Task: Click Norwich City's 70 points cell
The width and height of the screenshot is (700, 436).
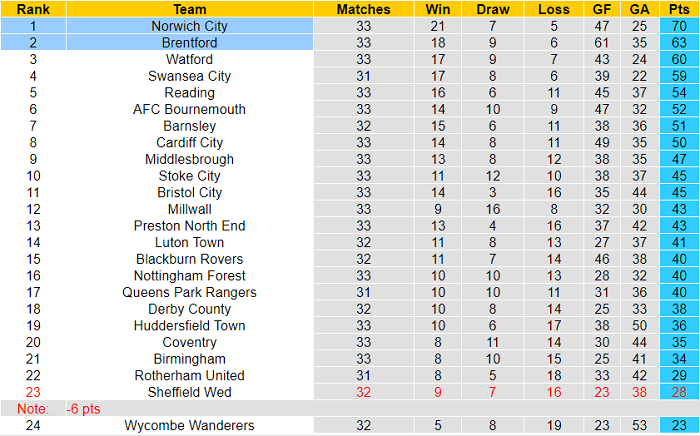Action: [680, 26]
